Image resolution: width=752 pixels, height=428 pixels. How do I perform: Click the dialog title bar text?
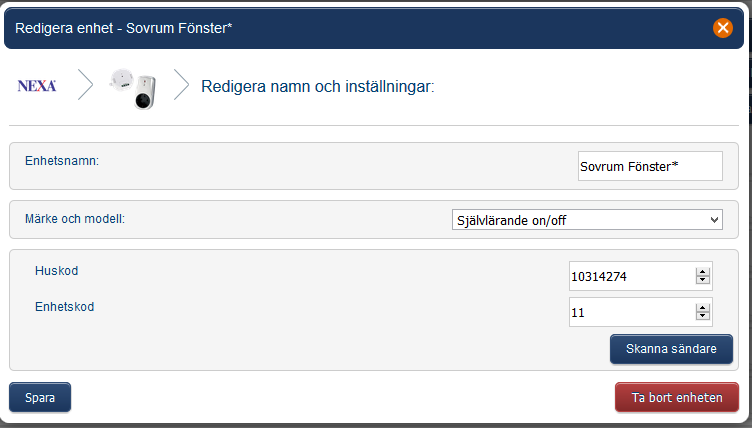(124, 28)
